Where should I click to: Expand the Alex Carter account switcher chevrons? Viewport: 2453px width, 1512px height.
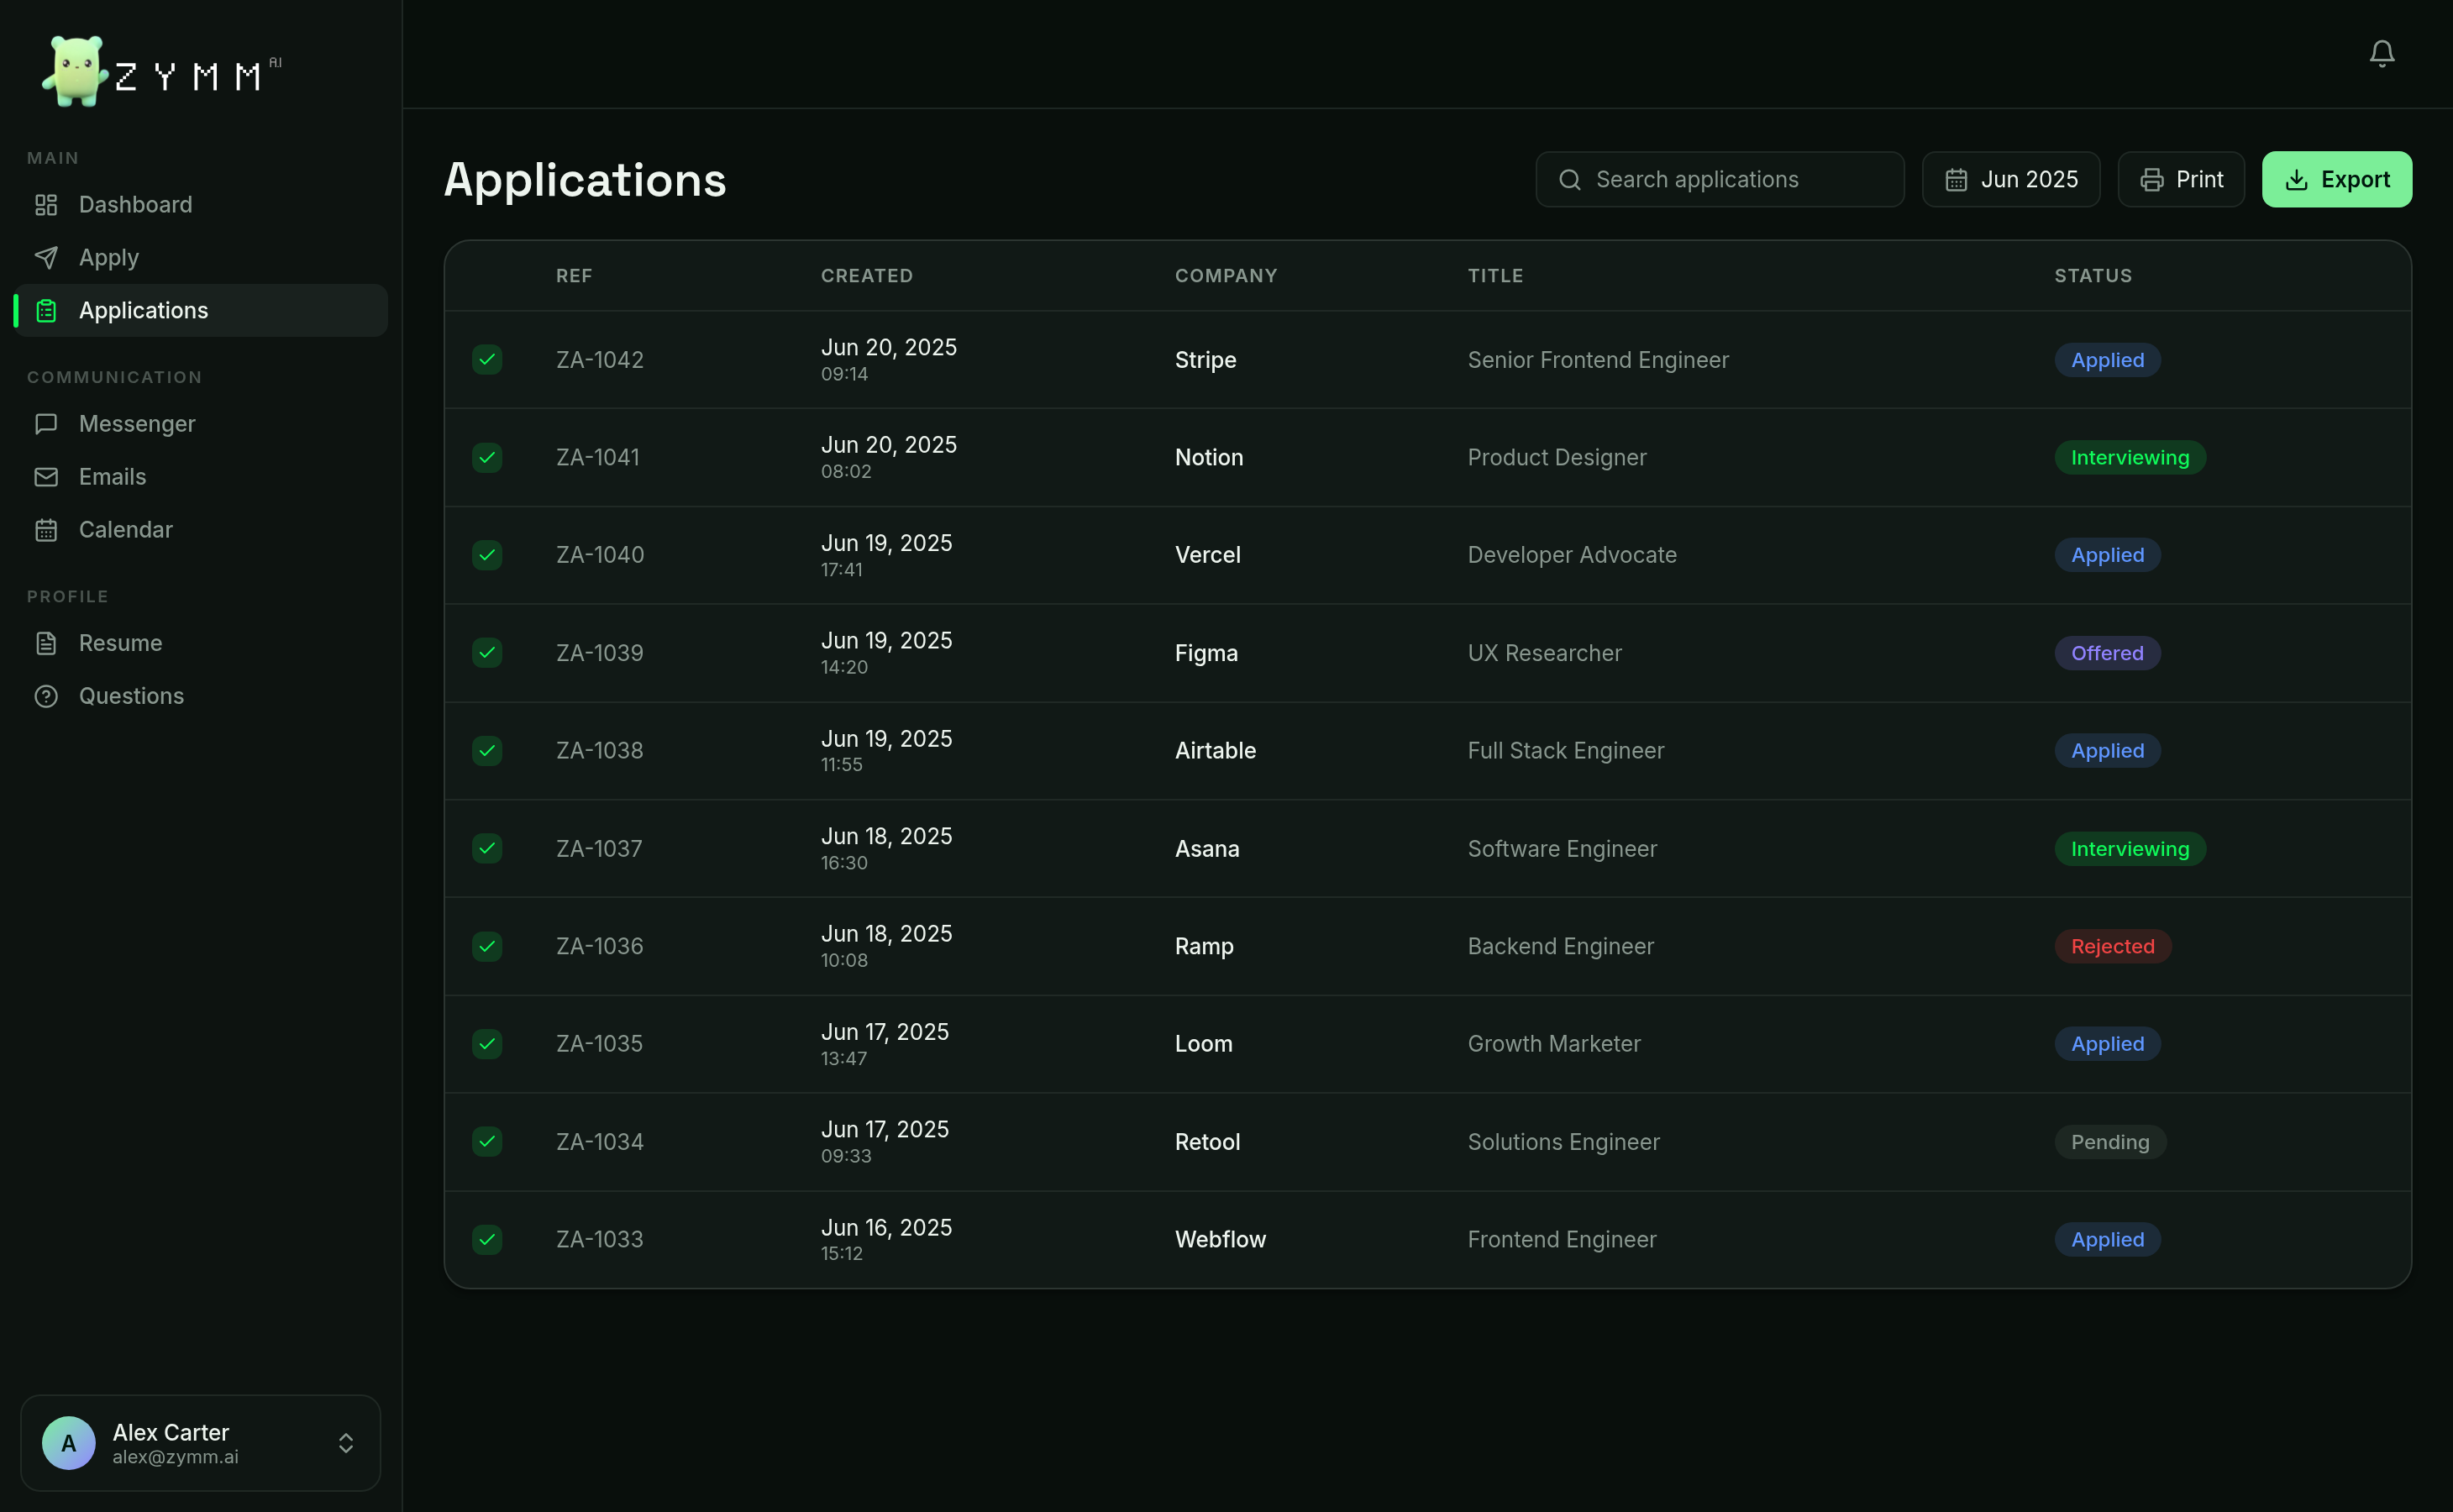click(346, 1443)
